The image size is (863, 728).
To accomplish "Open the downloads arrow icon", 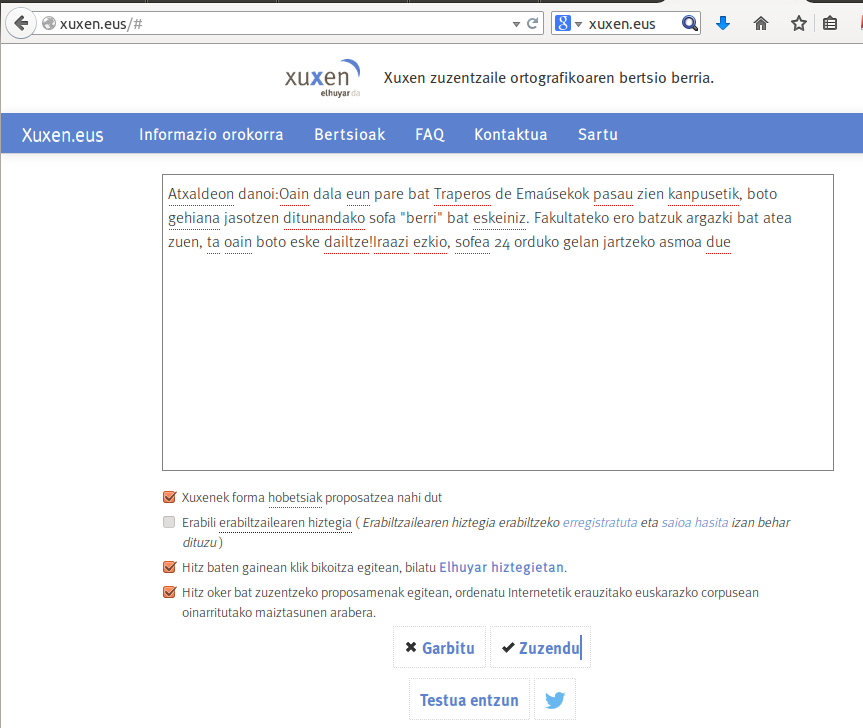I will coord(723,23).
